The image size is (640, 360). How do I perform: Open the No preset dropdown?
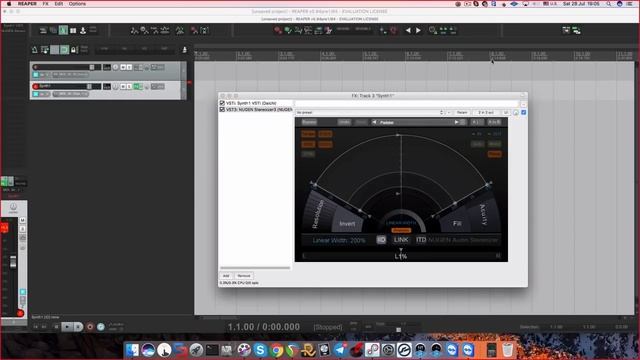[x=369, y=112]
